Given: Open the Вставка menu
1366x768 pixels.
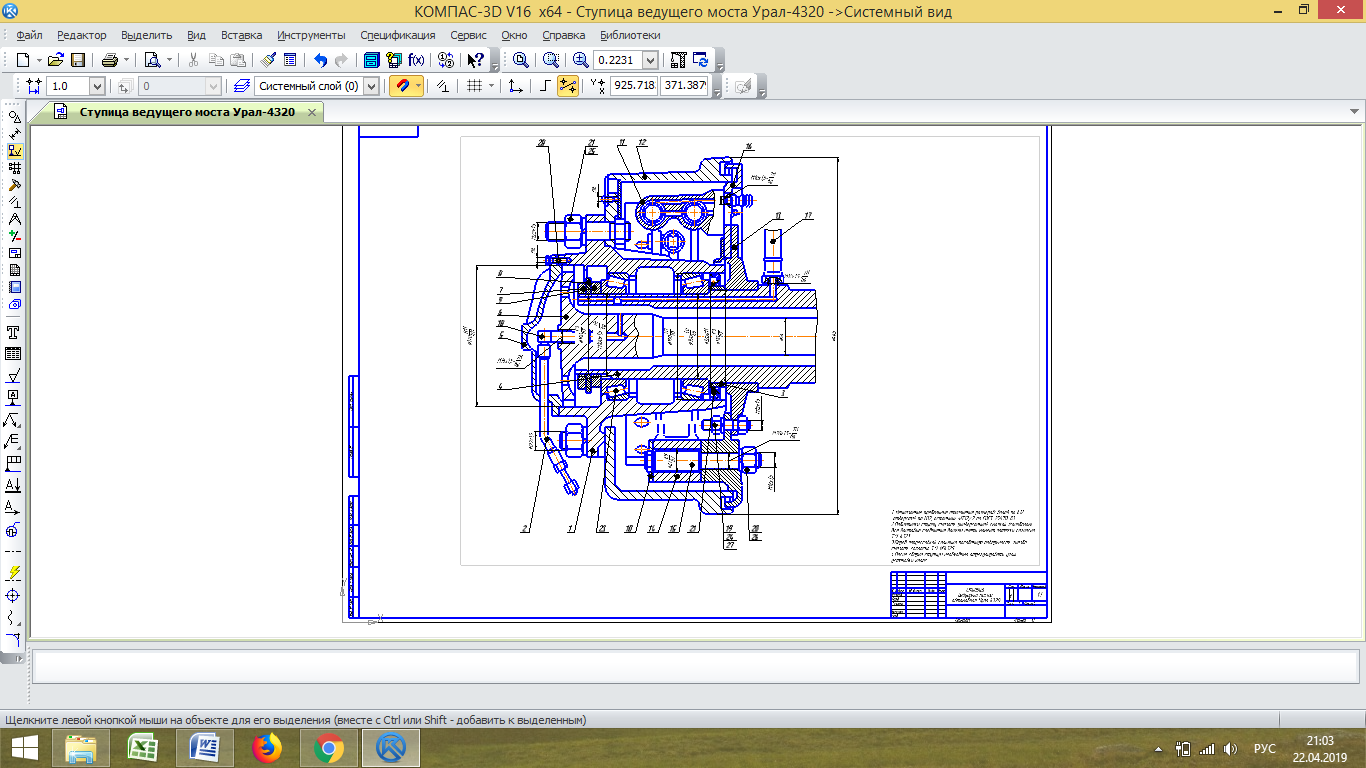Looking at the screenshot, I should click(242, 35).
